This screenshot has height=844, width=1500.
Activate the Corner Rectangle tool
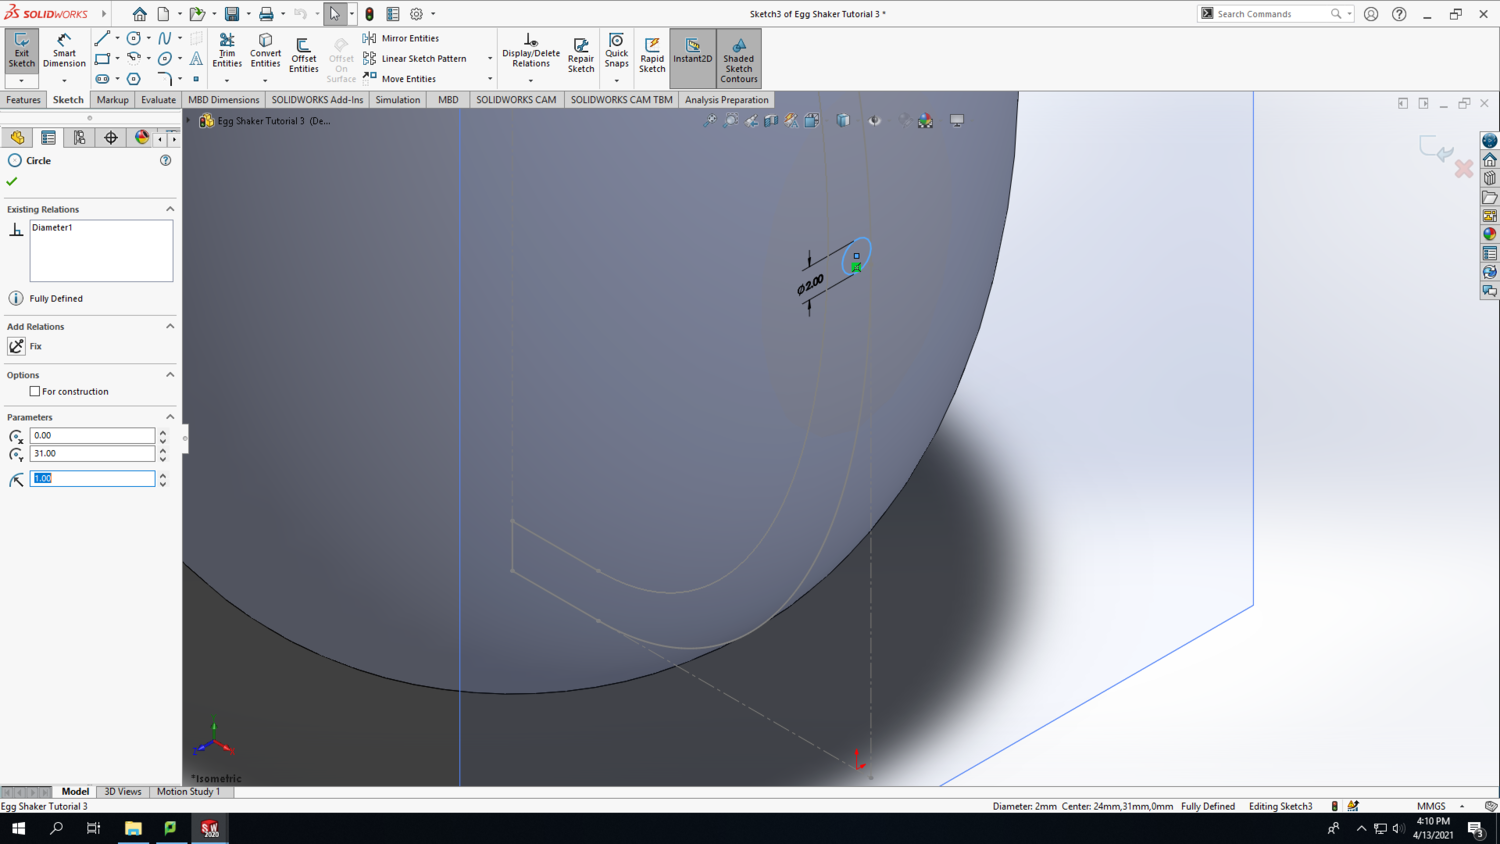point(102,58)
